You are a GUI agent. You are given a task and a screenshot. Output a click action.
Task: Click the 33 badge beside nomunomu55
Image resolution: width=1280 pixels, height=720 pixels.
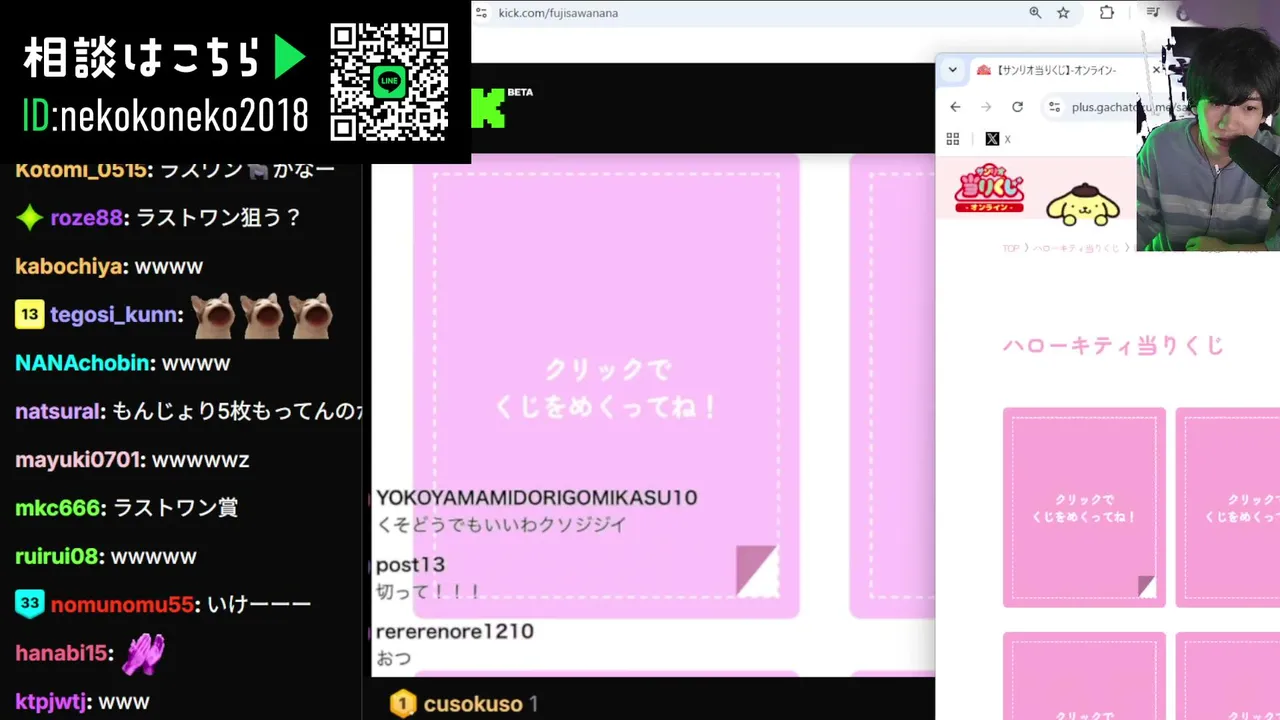tap(30, 604)
